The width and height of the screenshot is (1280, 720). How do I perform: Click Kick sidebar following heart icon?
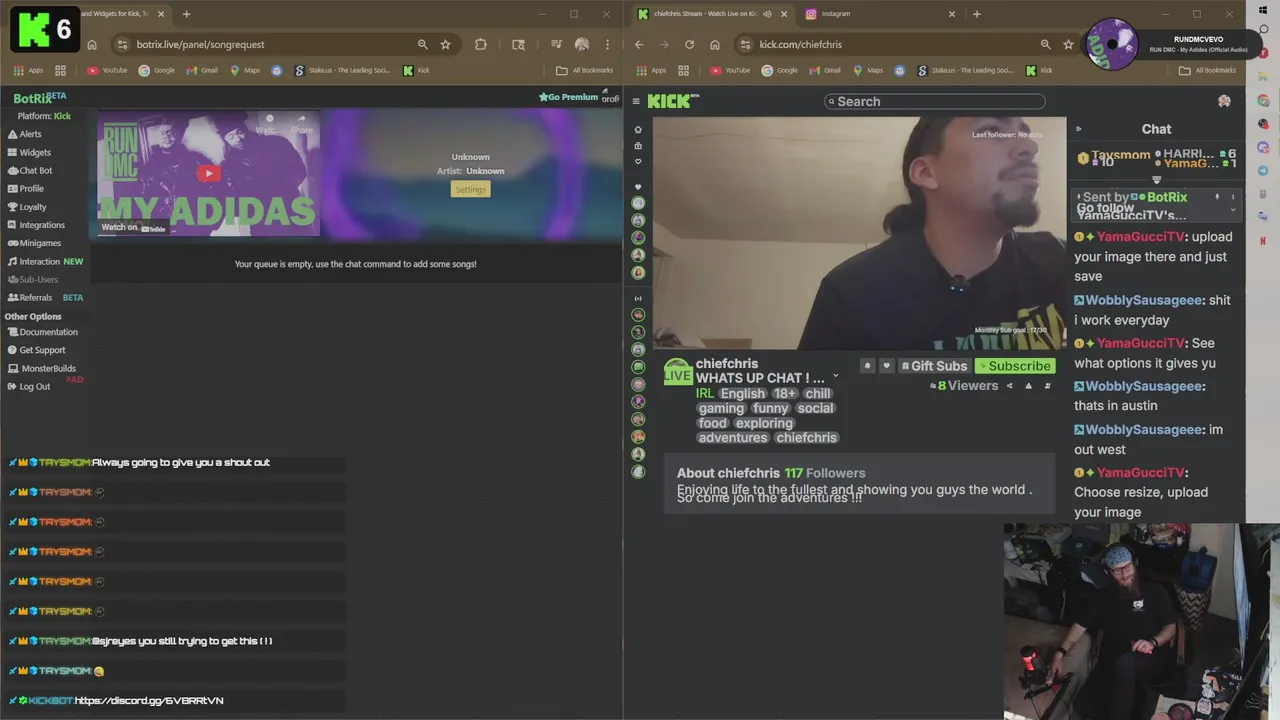point(638,161)
